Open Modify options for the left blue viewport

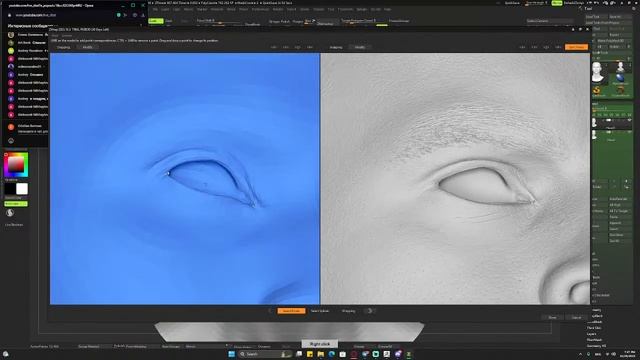pyautogui.click(x=87, y=47)
